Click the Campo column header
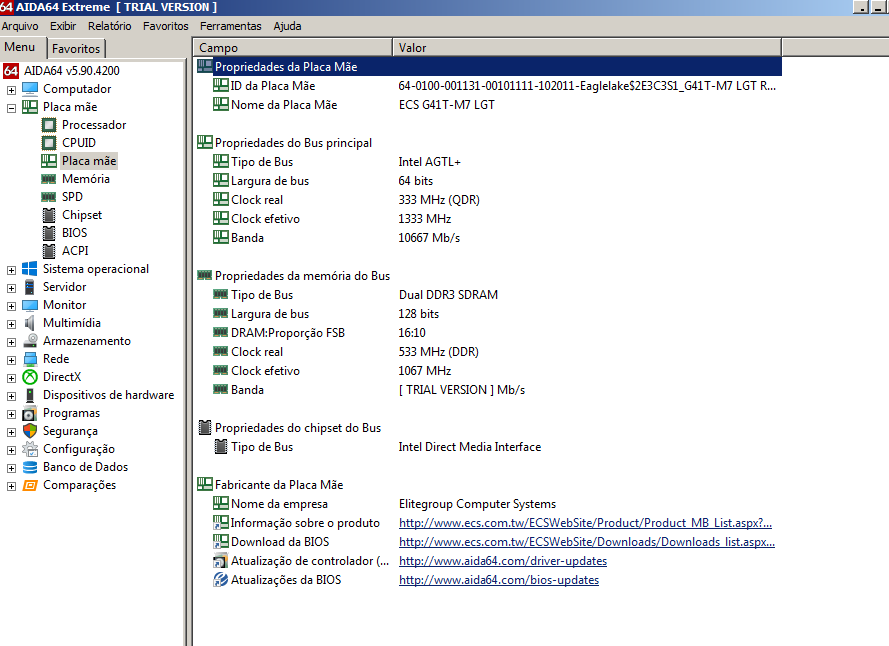Screen dimensions: 889x646 tap(293, 48)
